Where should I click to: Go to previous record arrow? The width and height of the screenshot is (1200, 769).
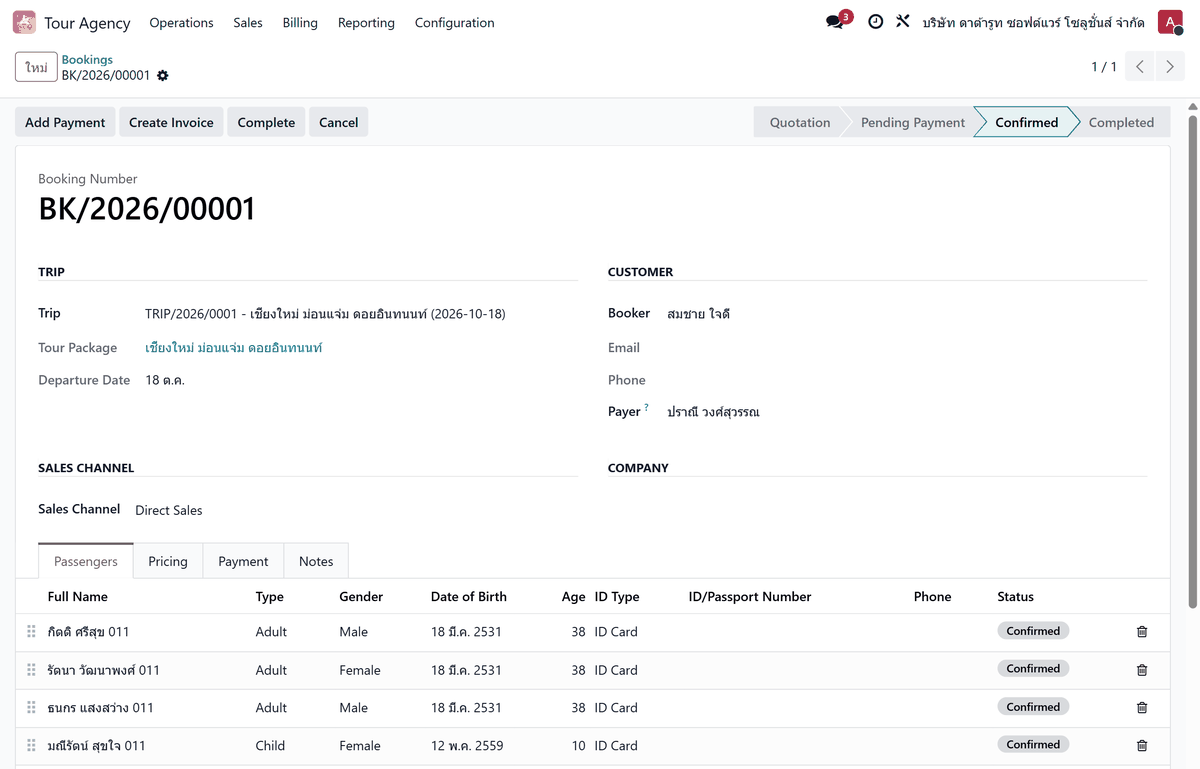click(x=1139, y=67)
